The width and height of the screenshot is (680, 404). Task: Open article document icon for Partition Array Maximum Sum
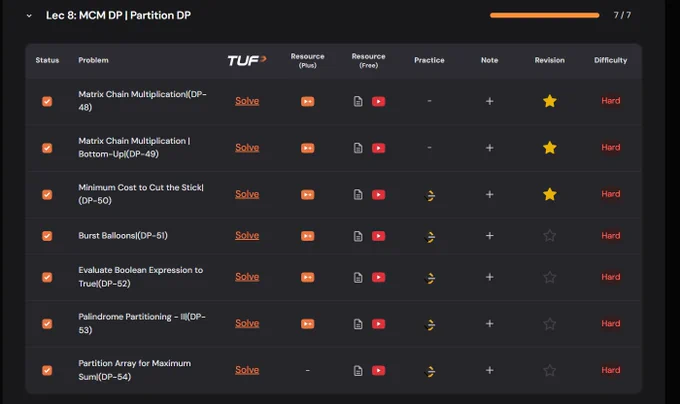coord(358,371)
